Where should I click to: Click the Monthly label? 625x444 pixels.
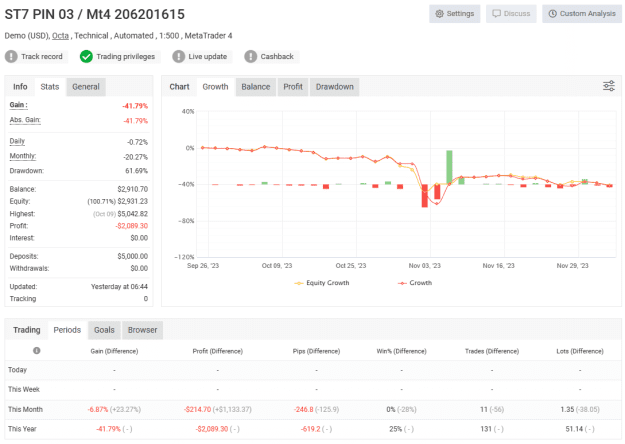pos(23,156)
